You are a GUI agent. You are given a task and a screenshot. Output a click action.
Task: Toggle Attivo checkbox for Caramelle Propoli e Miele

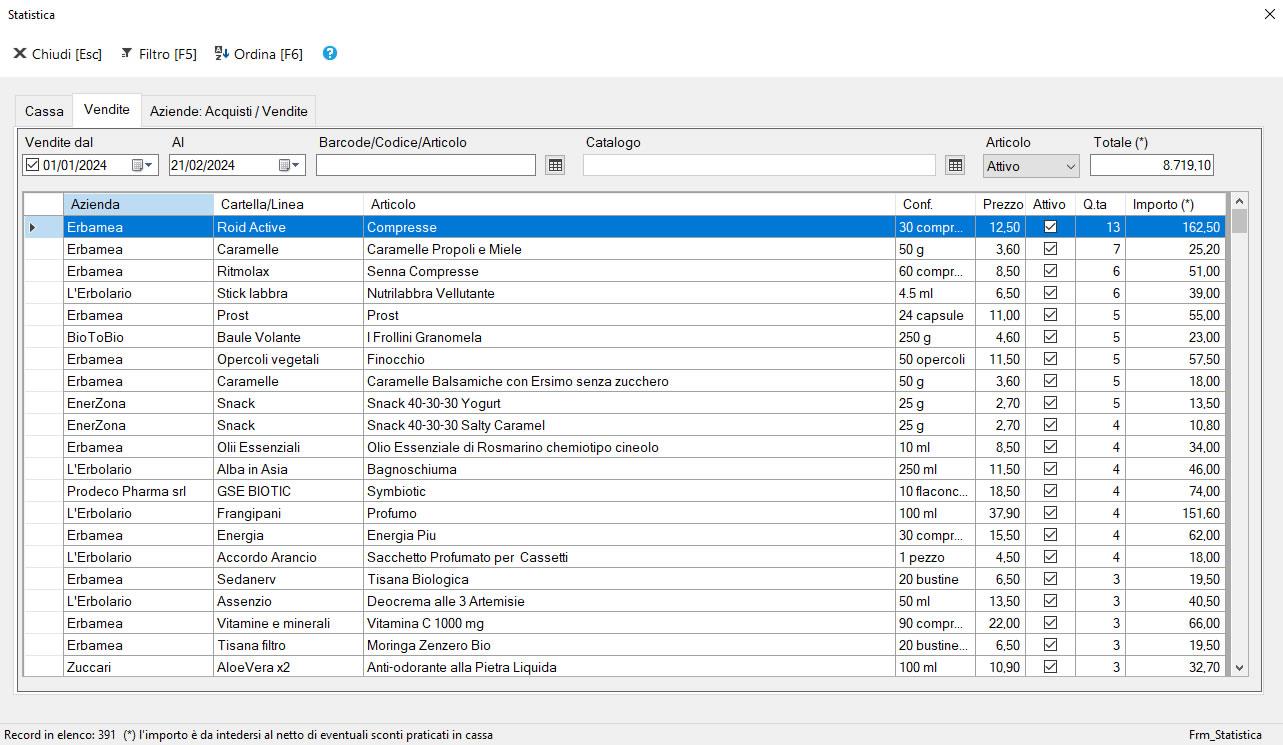(x=1050, y=249)
